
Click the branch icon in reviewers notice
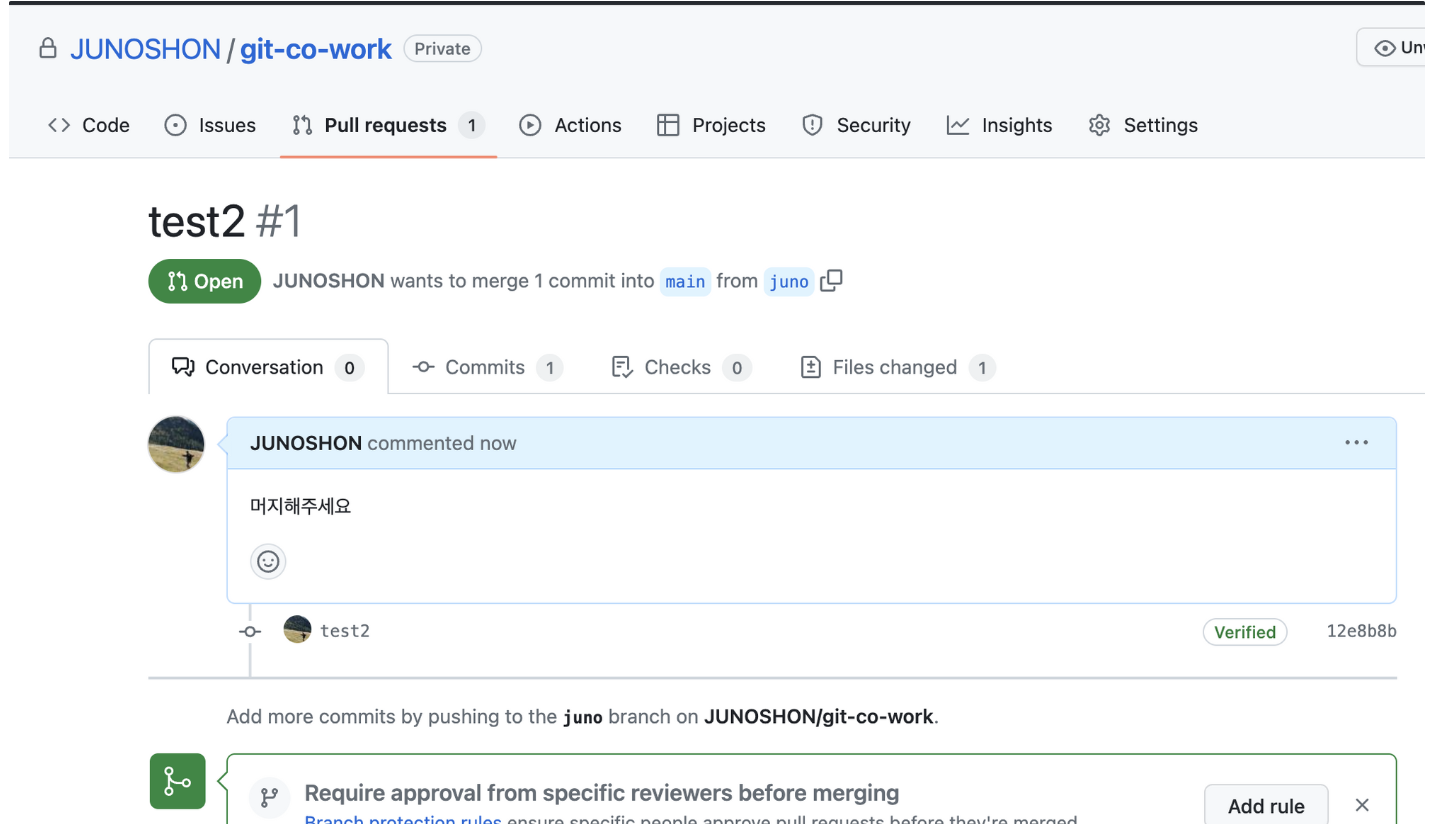269,797
